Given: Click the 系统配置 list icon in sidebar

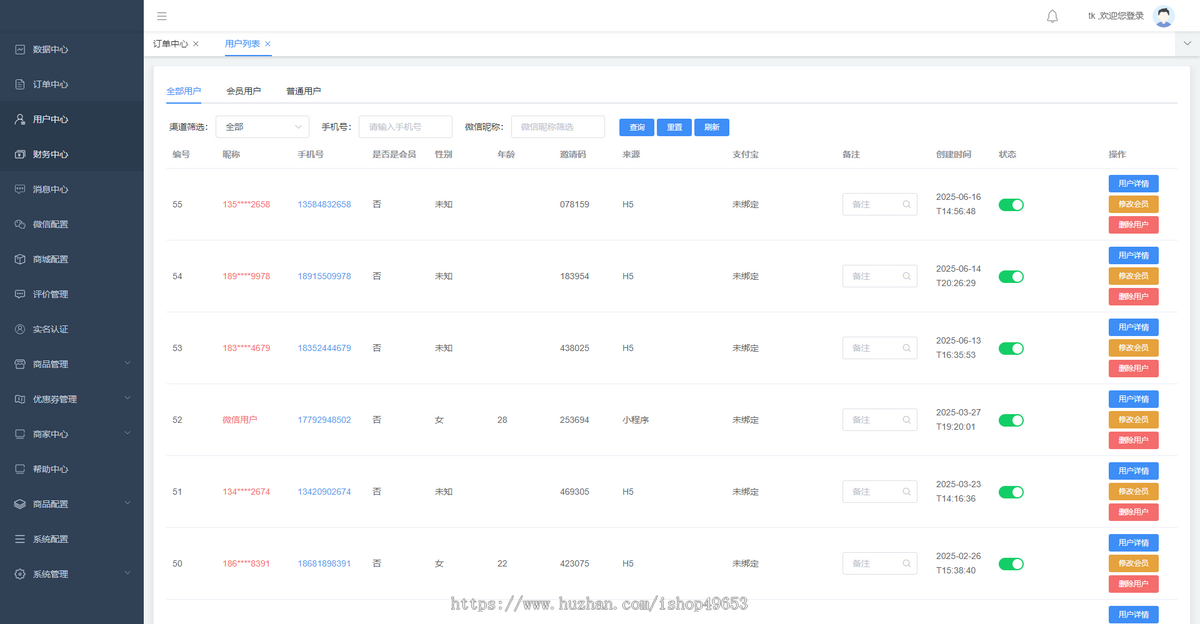Looking at the screenshot, I should (x=20, y=539).
